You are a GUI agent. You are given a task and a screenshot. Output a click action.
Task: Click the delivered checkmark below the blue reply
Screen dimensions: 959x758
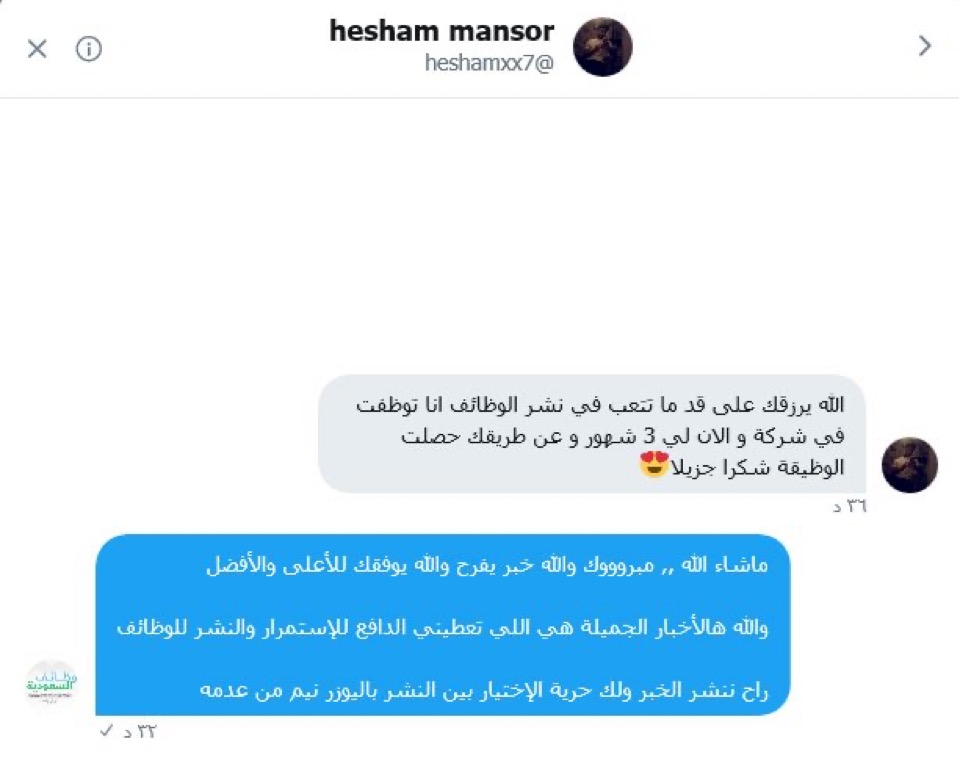click(x=106, y=730)
